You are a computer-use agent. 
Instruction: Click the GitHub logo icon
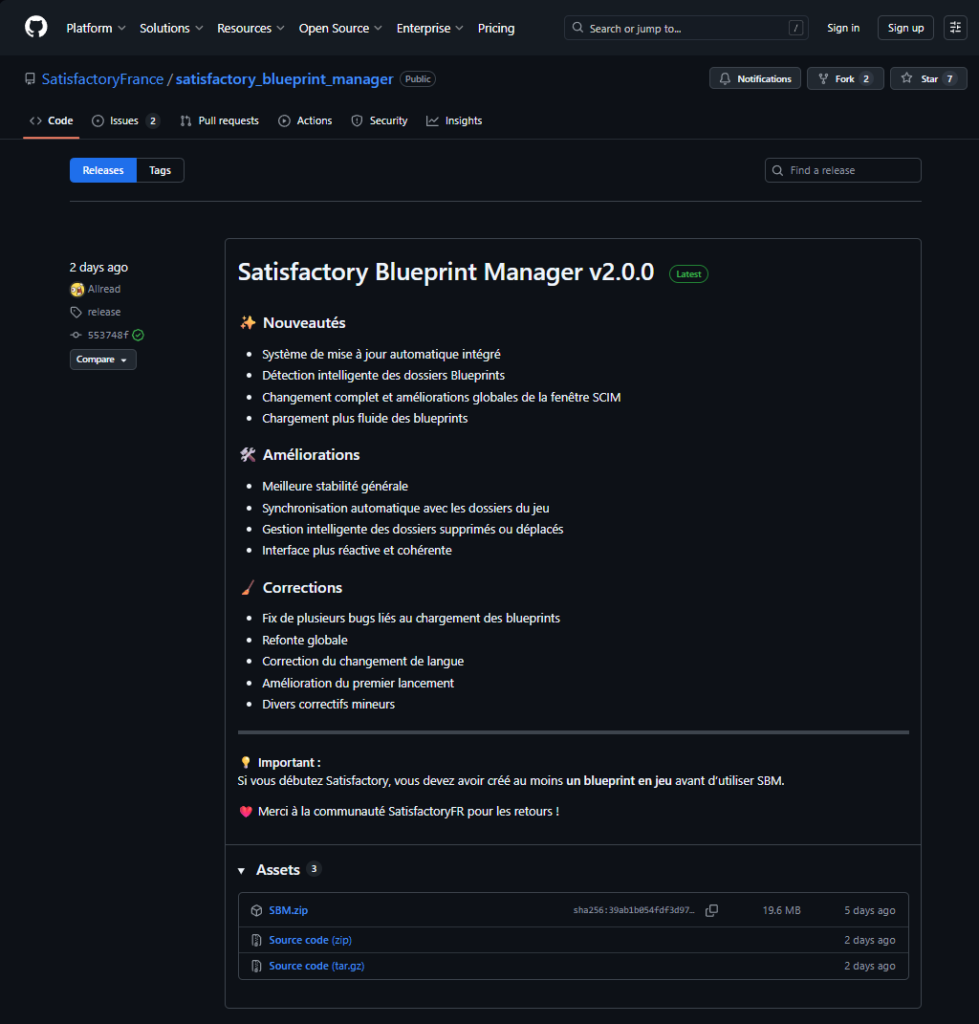point(36,27)
